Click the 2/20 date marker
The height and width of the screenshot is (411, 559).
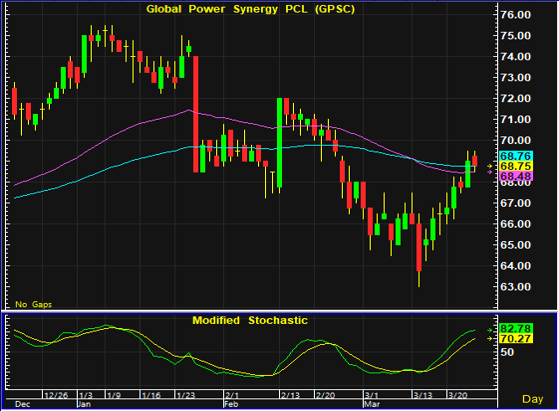coord(325,395)
